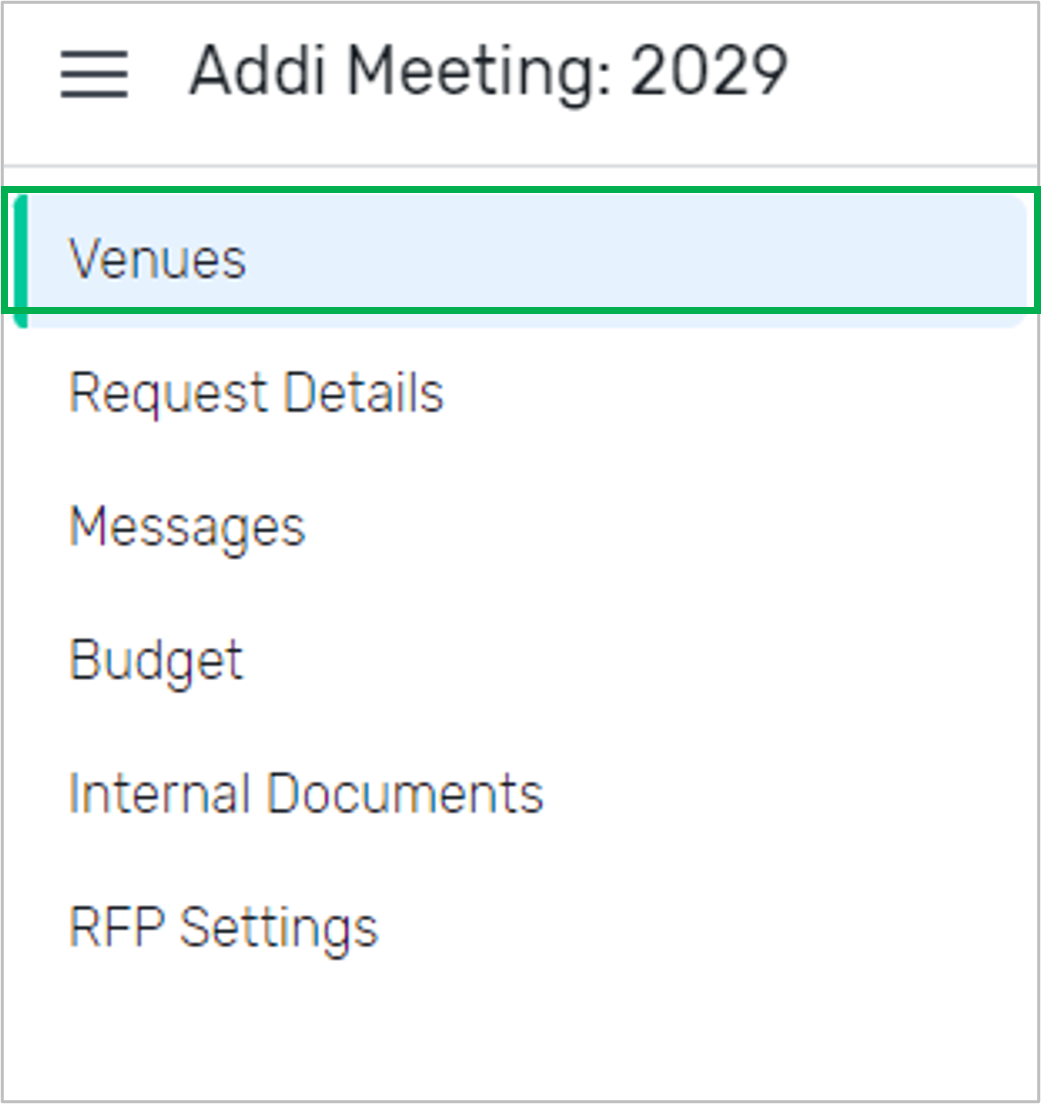Choose Internal Documents in the navigation list
This screenshot has width=1041, height=1104.
coord(306,794)
